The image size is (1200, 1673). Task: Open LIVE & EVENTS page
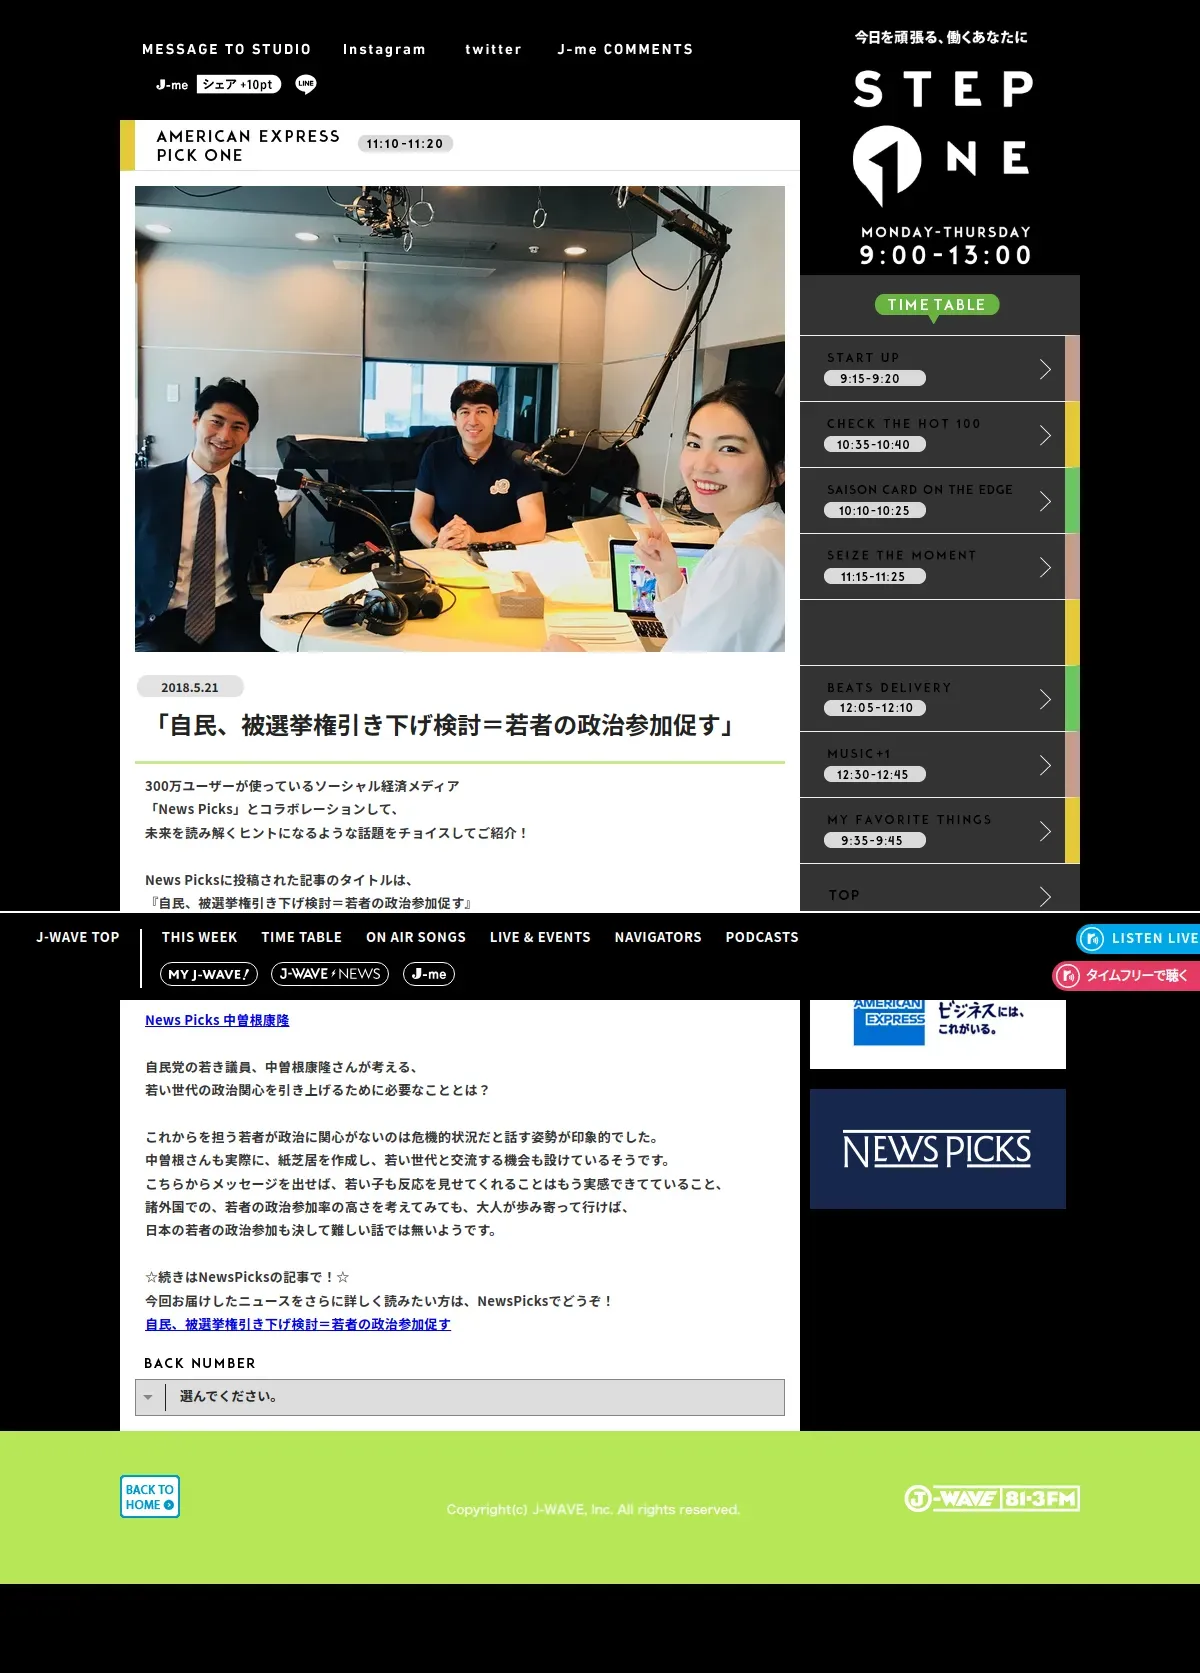pyautogui.click(x=540, y=937)
